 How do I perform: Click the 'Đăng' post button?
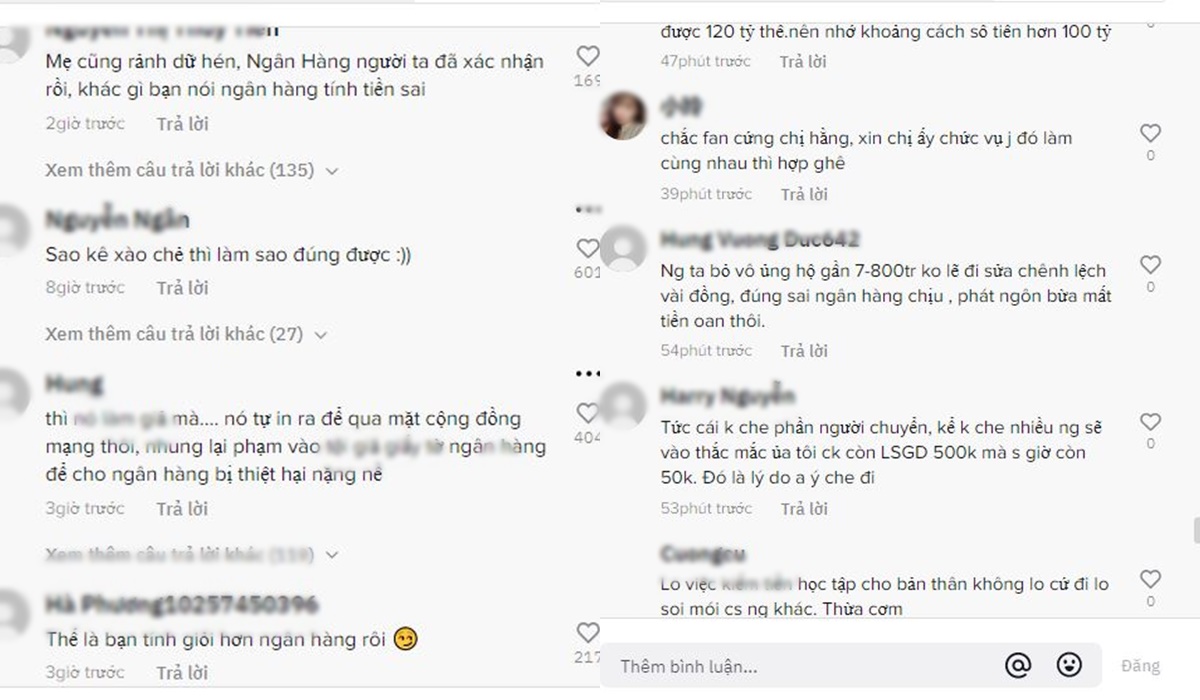click(x=1140, y=666)
